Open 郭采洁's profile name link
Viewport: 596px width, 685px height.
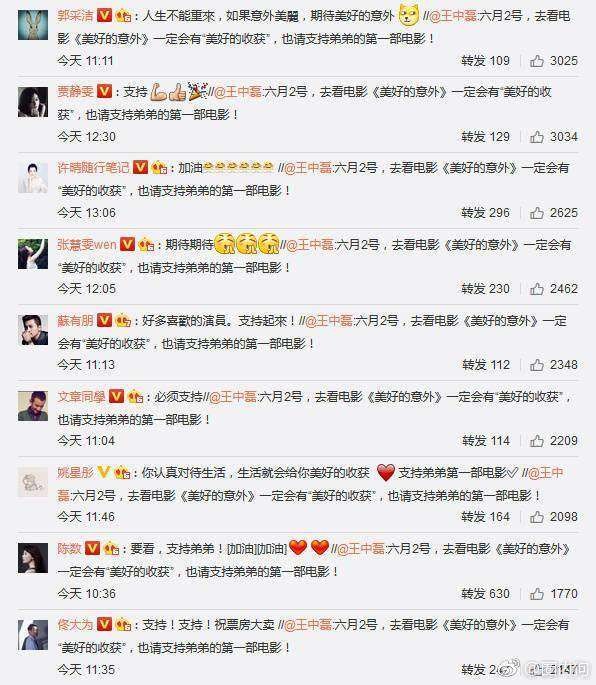75,16
